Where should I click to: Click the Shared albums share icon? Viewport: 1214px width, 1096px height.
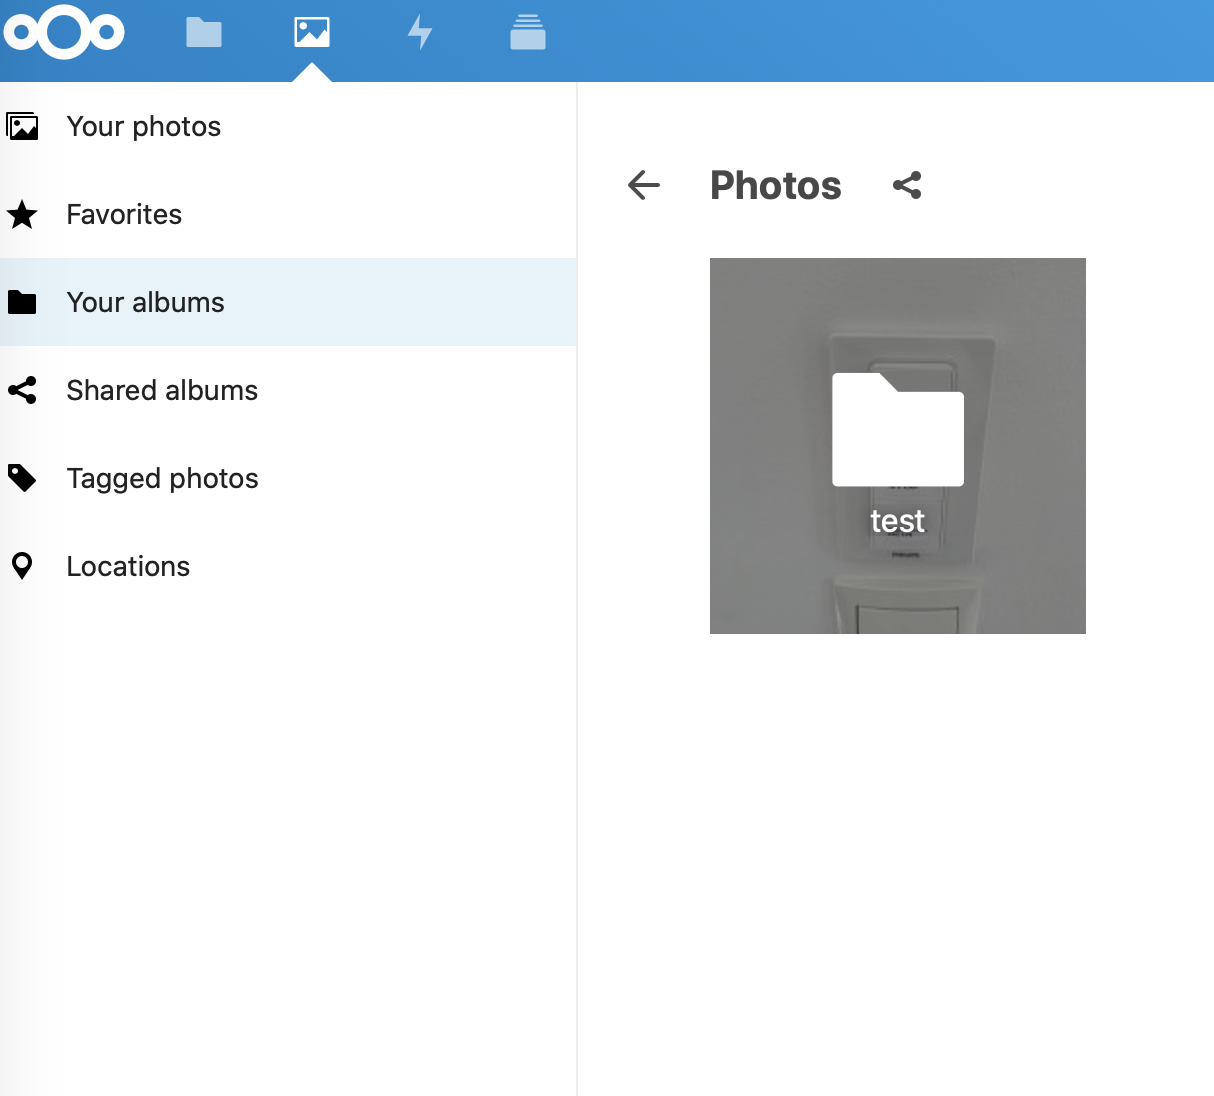(22, 390)
